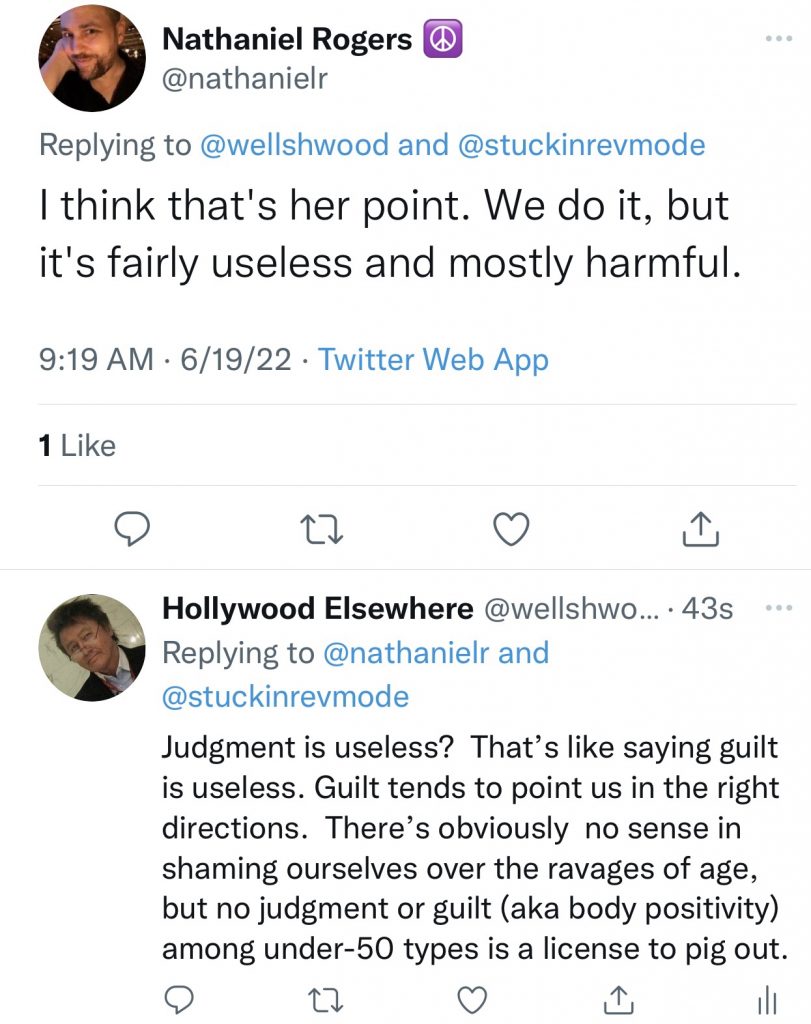Like the main tweet with heart icon
The width and height of the screenshot is (811, 1024).
[x=512, y=529]
